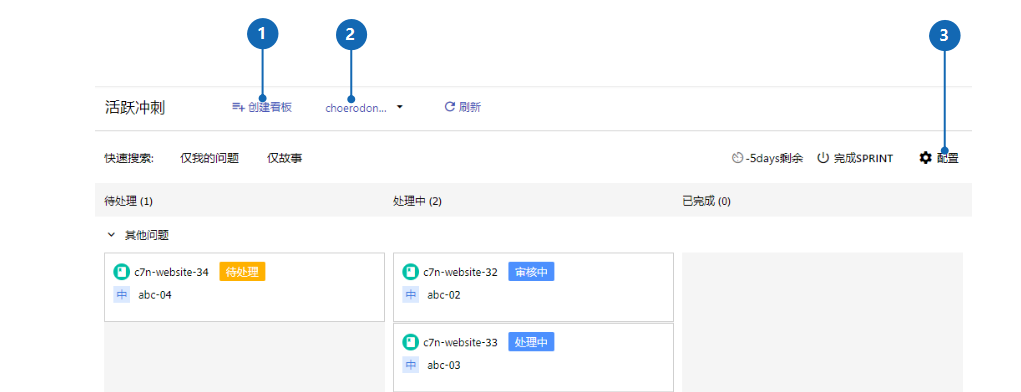Open issue link c7n-website-32

pos(460,272)
